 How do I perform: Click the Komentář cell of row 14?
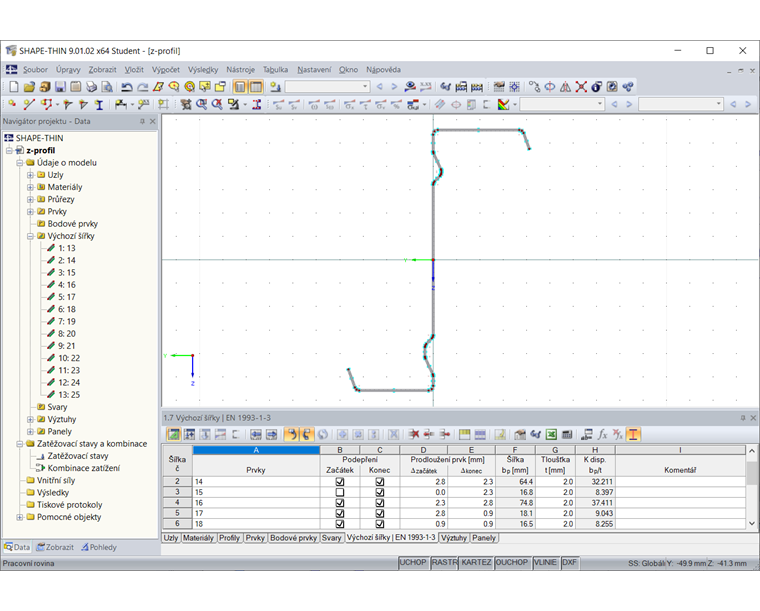click(680, 482)
